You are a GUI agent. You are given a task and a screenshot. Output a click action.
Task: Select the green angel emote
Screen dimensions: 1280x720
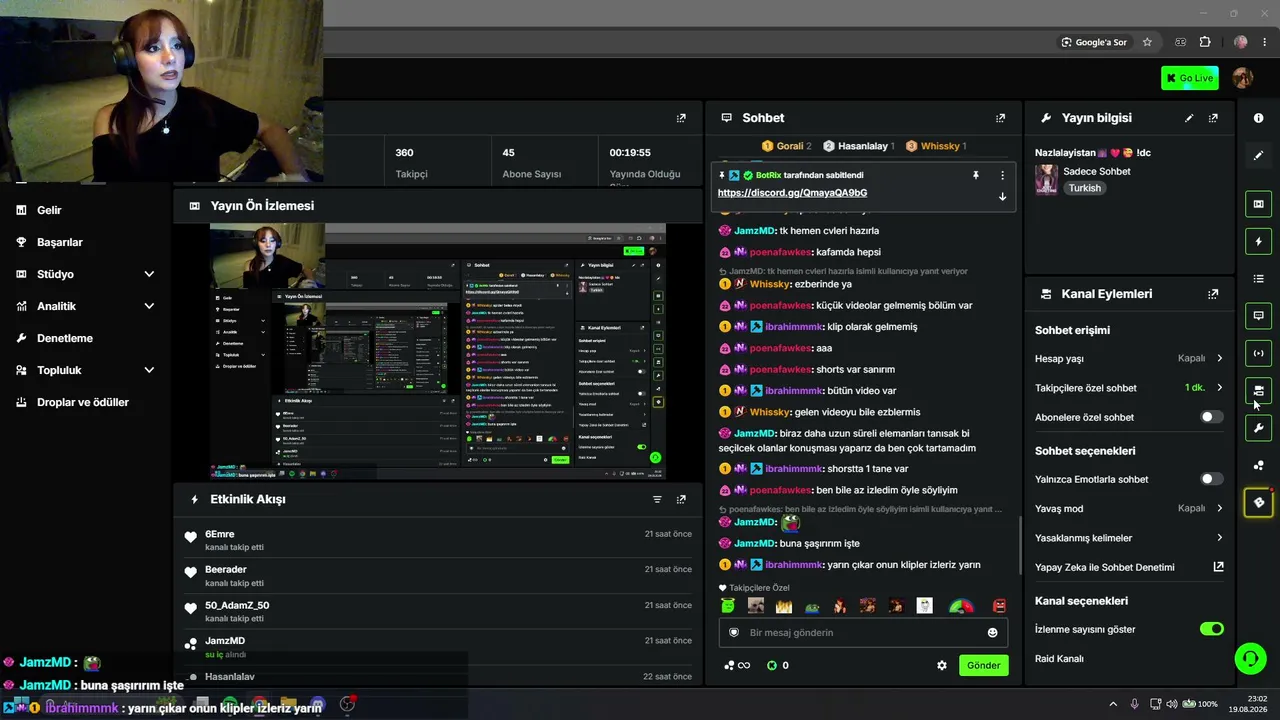coord(727,606)
